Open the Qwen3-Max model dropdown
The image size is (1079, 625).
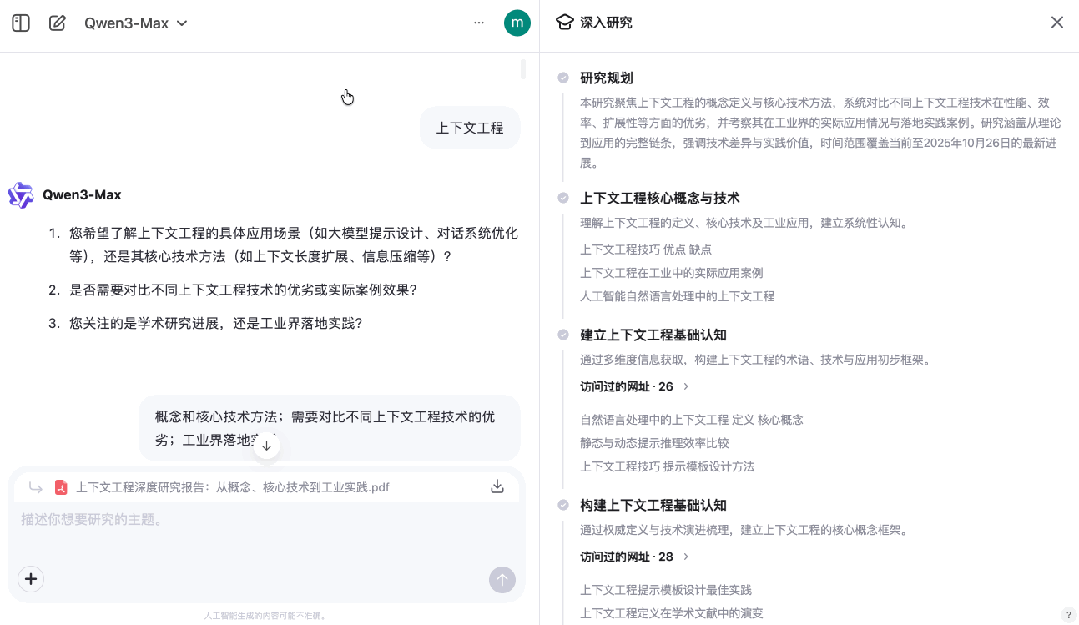(x=135, y=23)
